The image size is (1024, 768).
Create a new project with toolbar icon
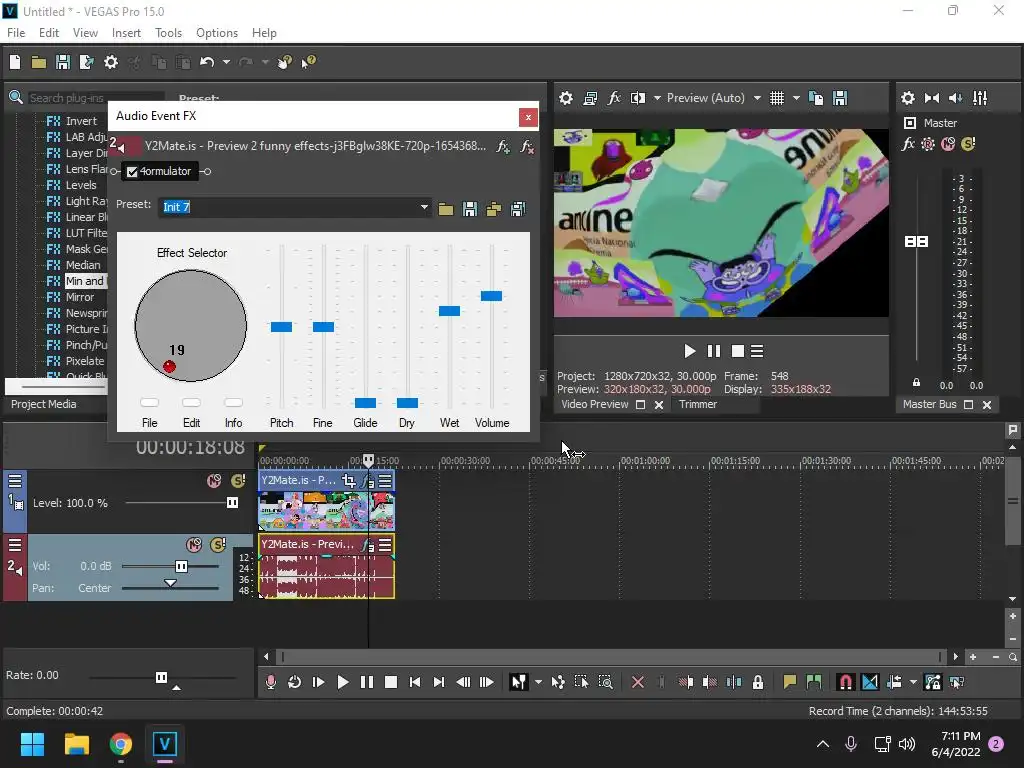[x=15, y=62]
